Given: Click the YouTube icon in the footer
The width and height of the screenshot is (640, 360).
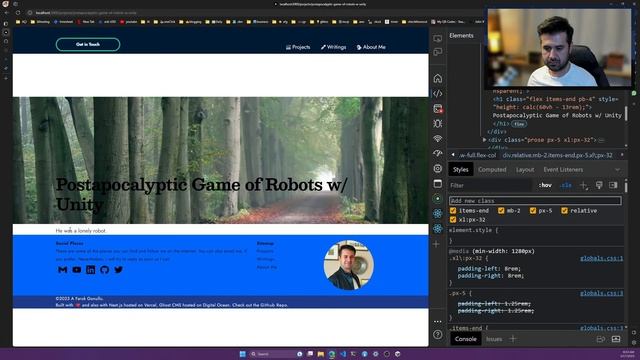Looking at the screenshot, I should [77, 270].
